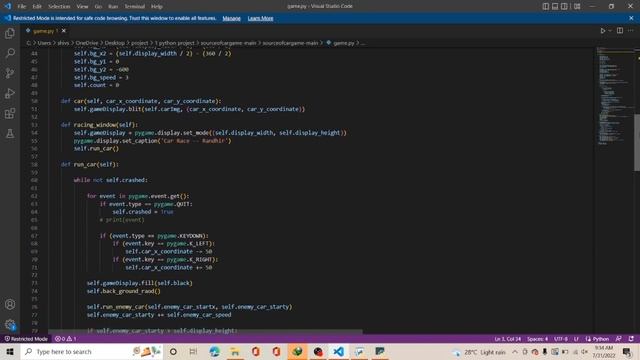The width and height of the screenshot is (640, 360).
Task: Click the horizontal editor scrollbar
Action: click(x=205, y=332)
